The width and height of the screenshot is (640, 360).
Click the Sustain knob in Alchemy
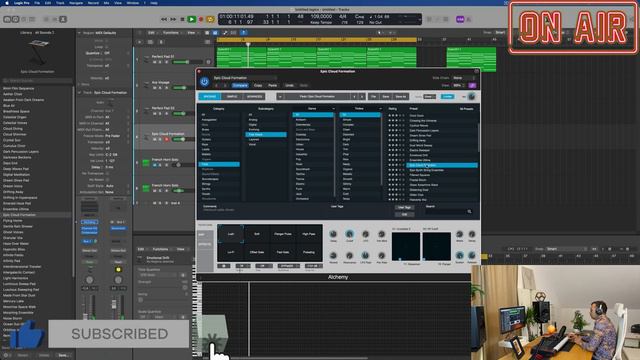point(460,256)
